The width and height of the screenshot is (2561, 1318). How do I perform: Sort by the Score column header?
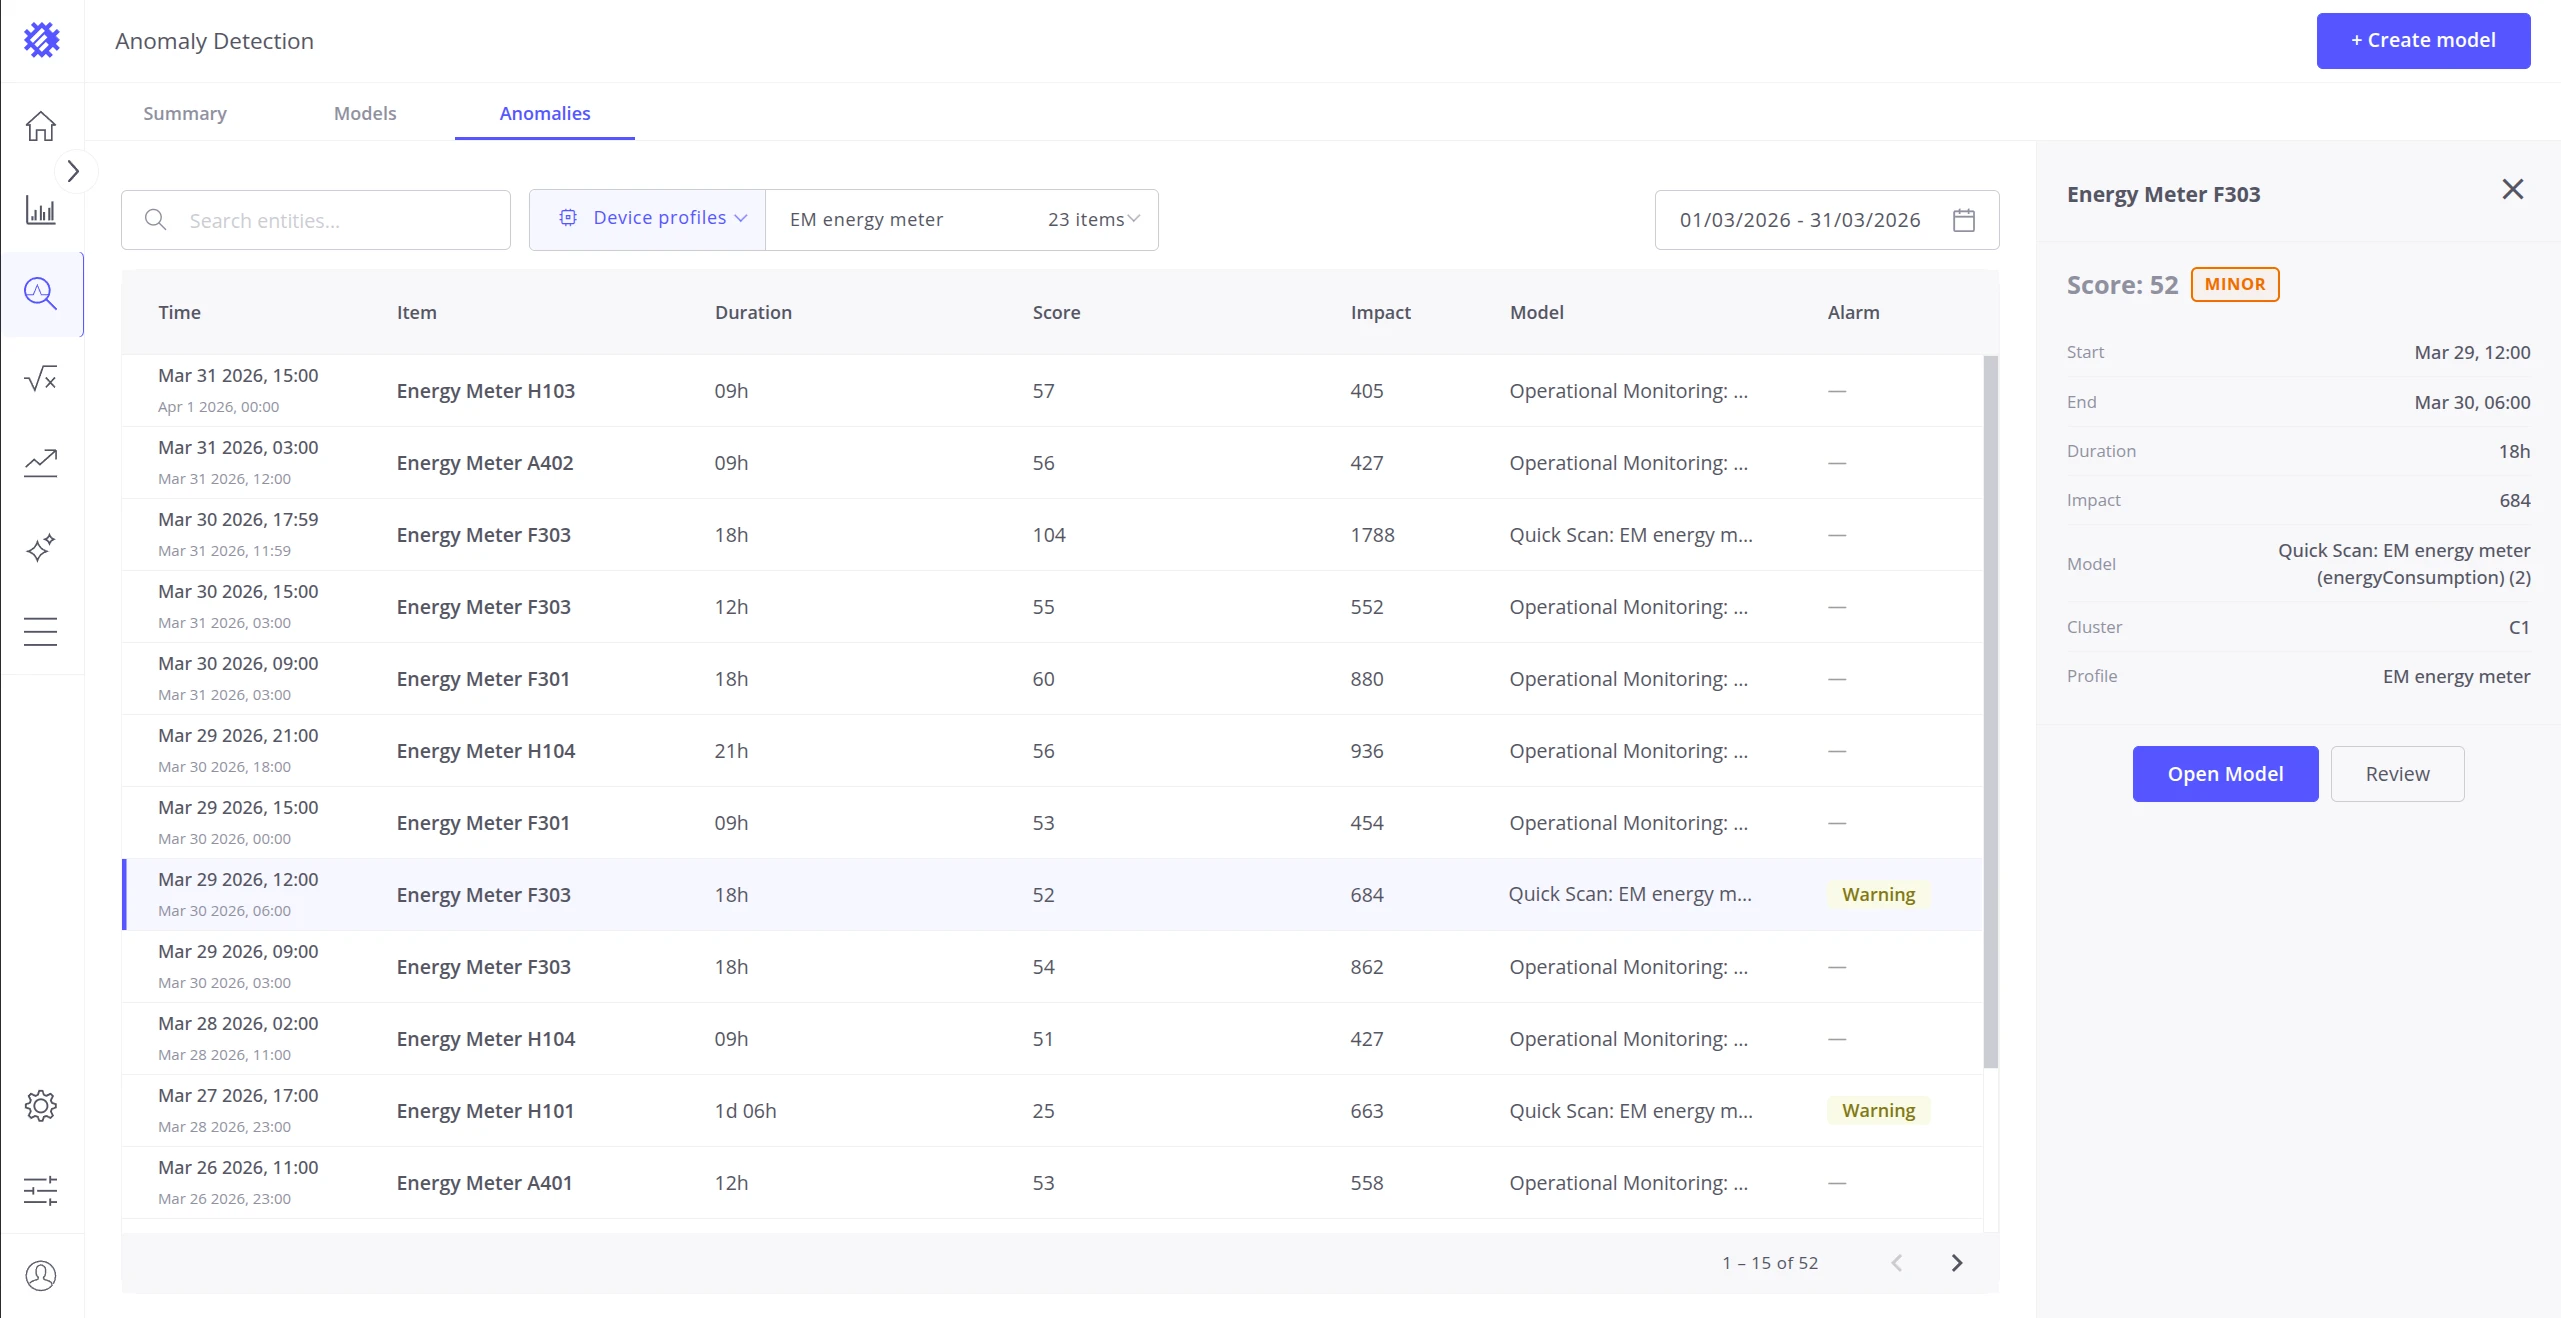[1056, 312]
